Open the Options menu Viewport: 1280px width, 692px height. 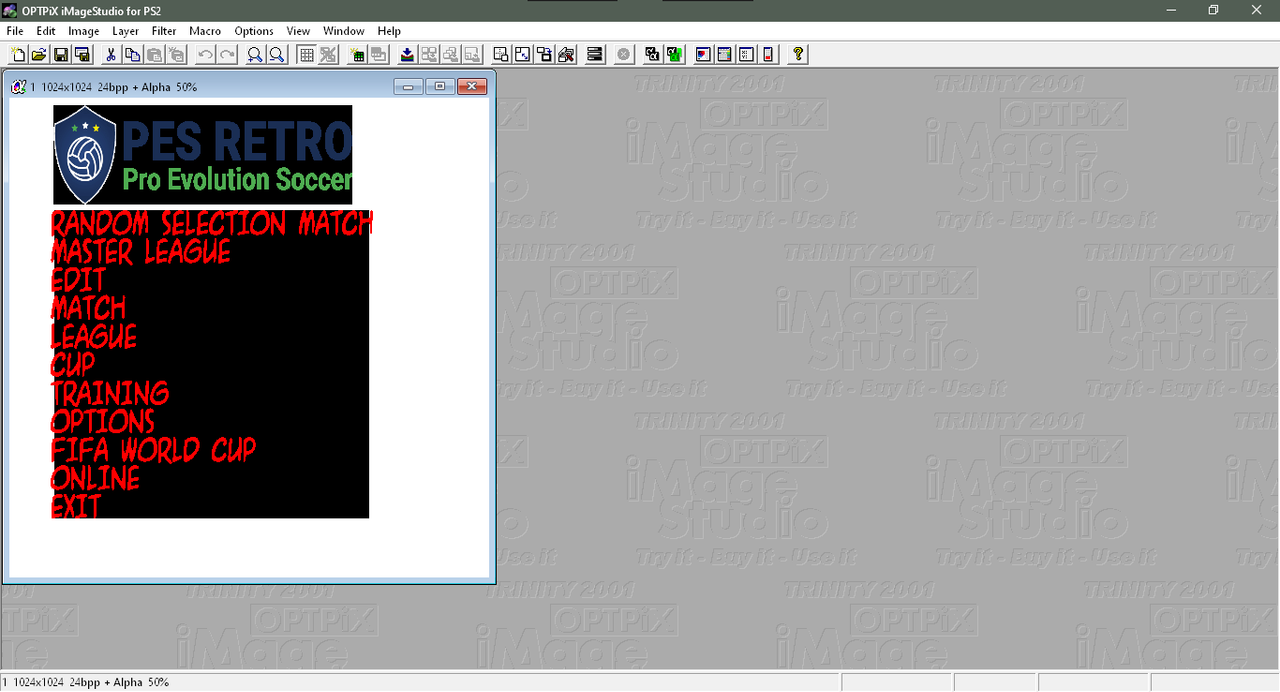coord(254,31)
